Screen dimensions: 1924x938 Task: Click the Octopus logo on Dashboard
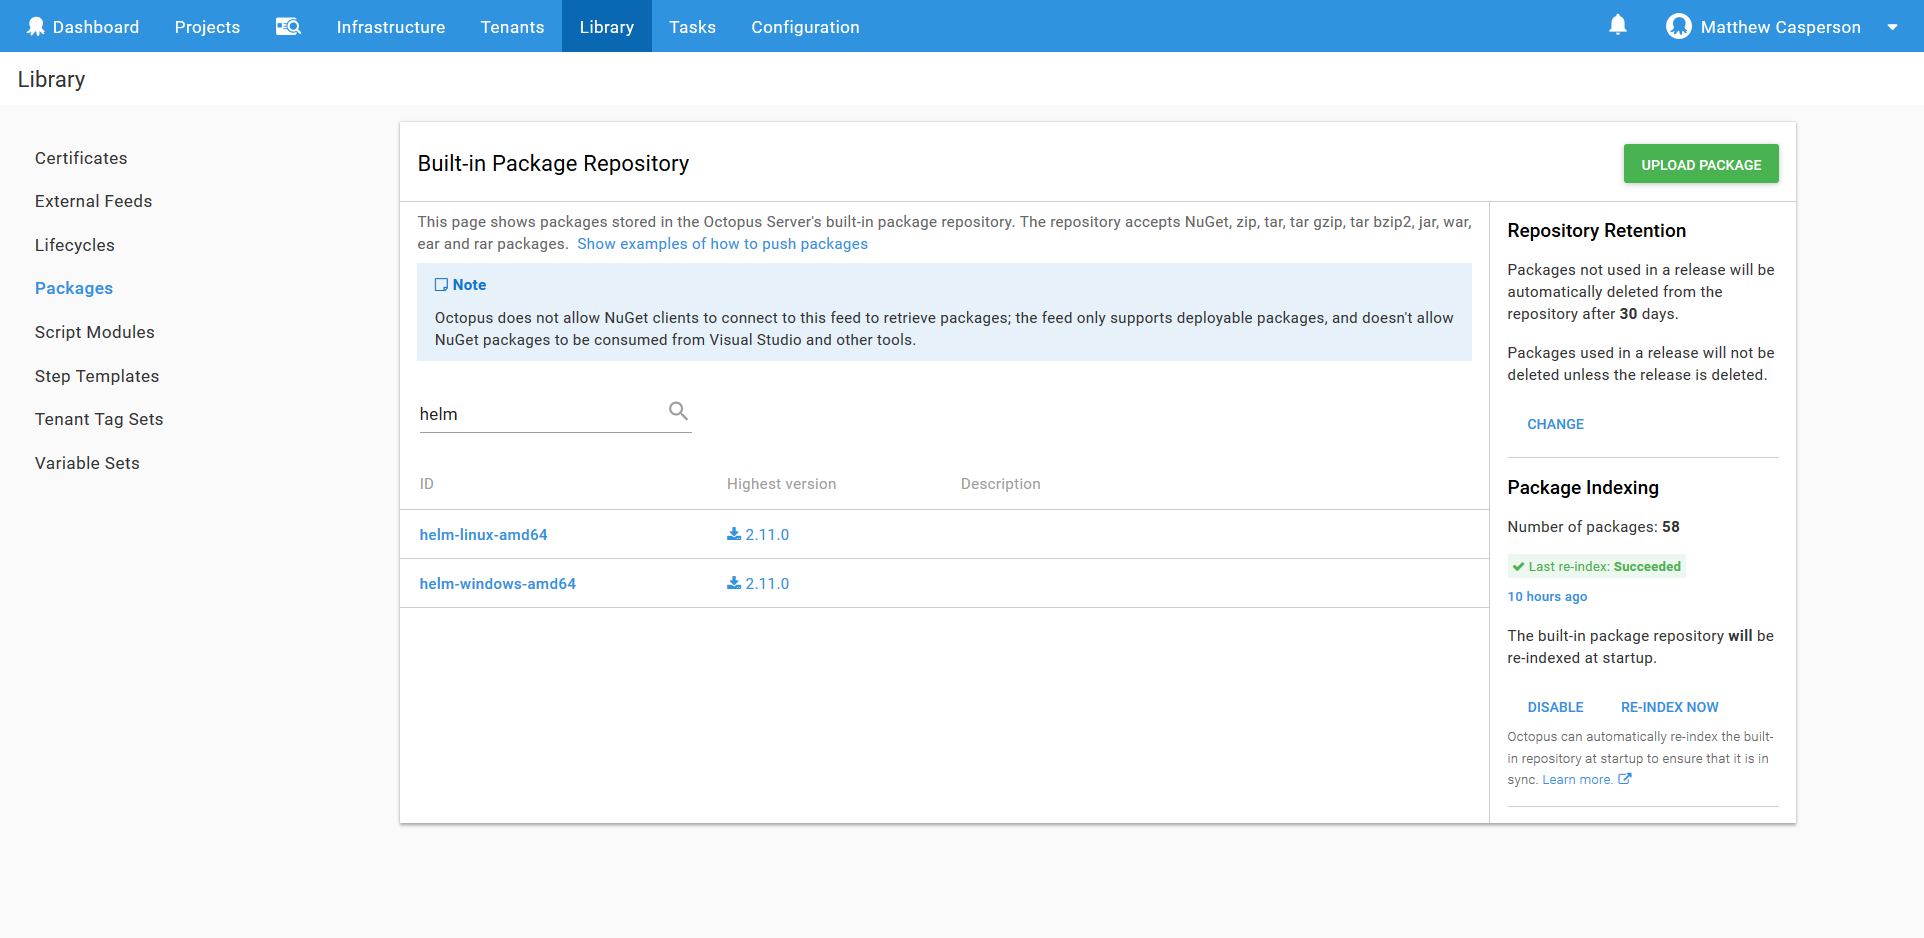tap(36, 27)
